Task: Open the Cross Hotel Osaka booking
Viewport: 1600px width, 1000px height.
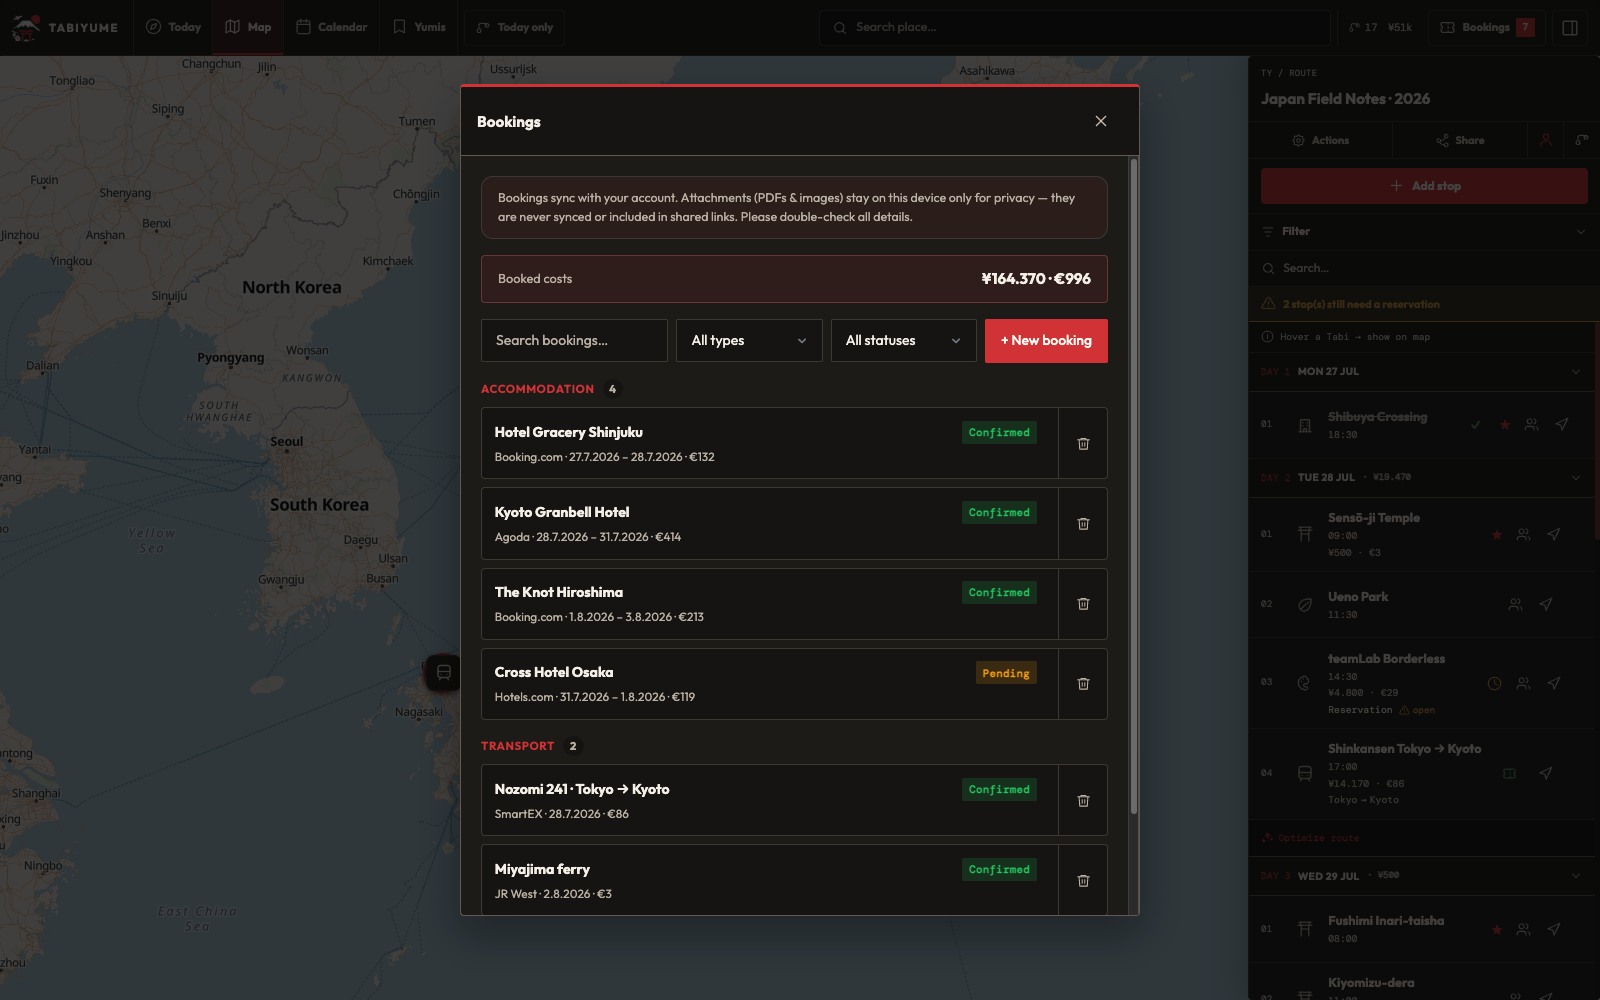Action: point(769,683)
